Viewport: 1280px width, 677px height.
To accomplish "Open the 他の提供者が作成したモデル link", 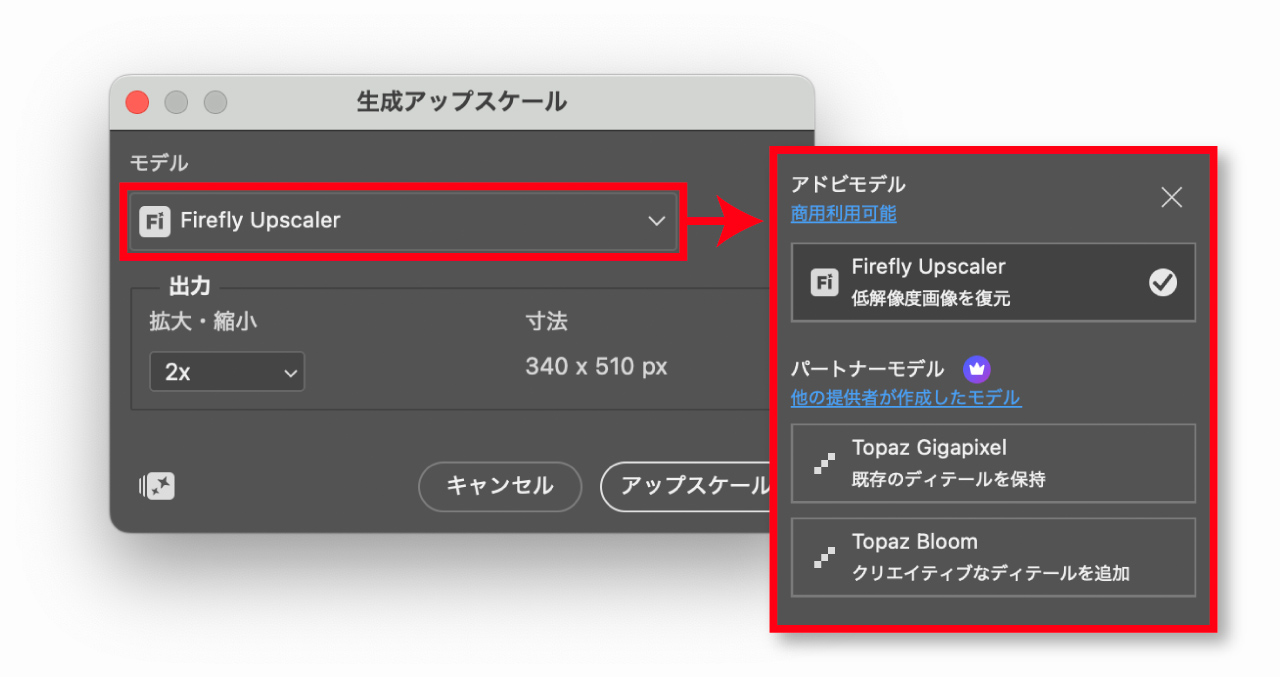I will [x=905, y=398].
